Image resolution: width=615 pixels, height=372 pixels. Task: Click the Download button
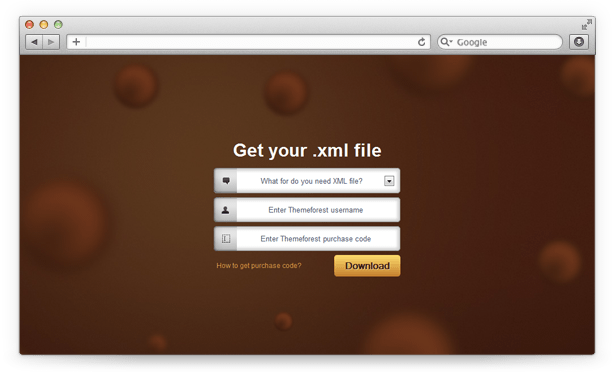[367, 266]
